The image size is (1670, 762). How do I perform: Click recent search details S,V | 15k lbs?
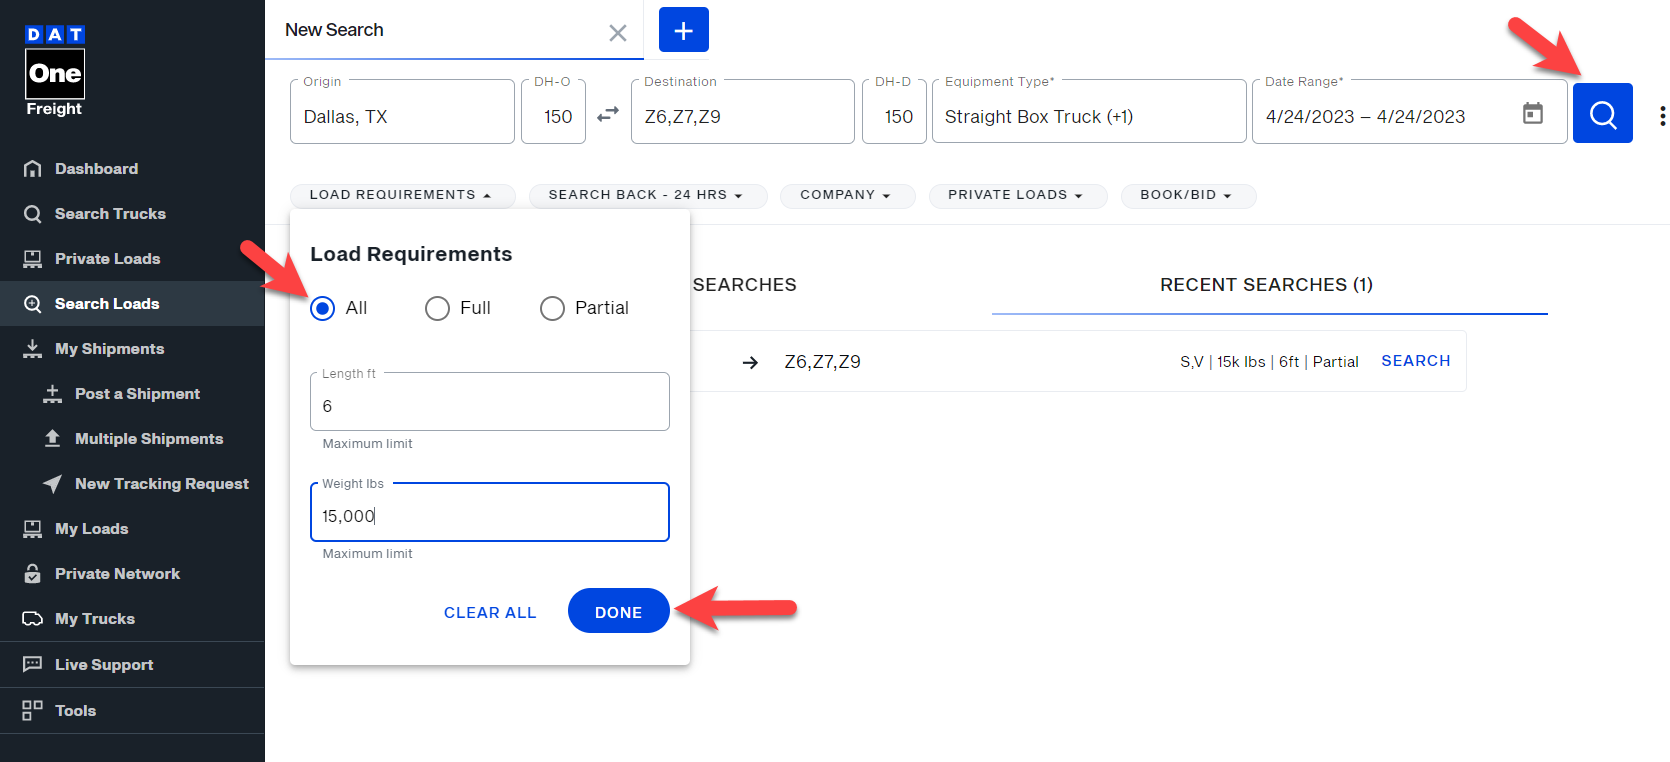[x=1269, y=362]
